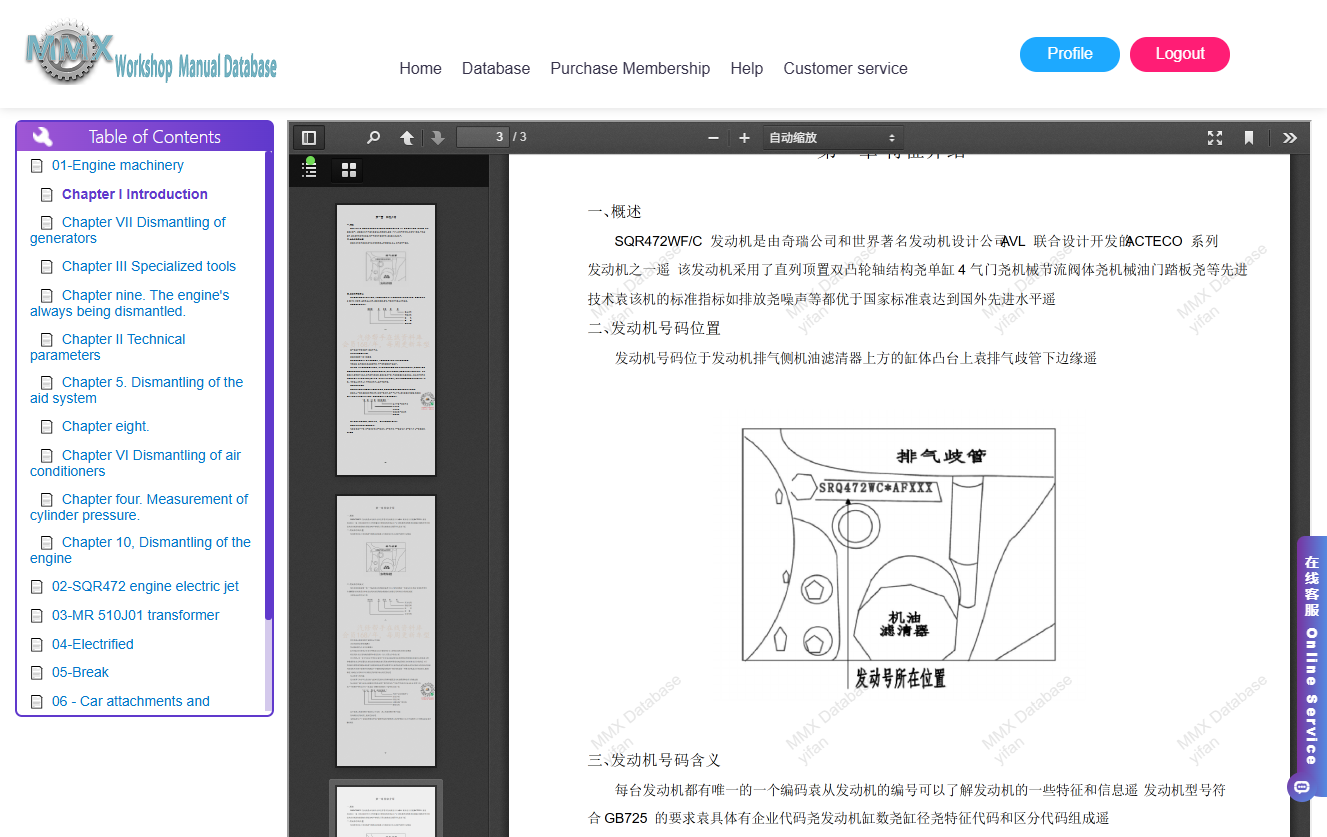This screenshot has width=1327, height=837.
Task: Go to previous page with up arrow
Action: 407,138
